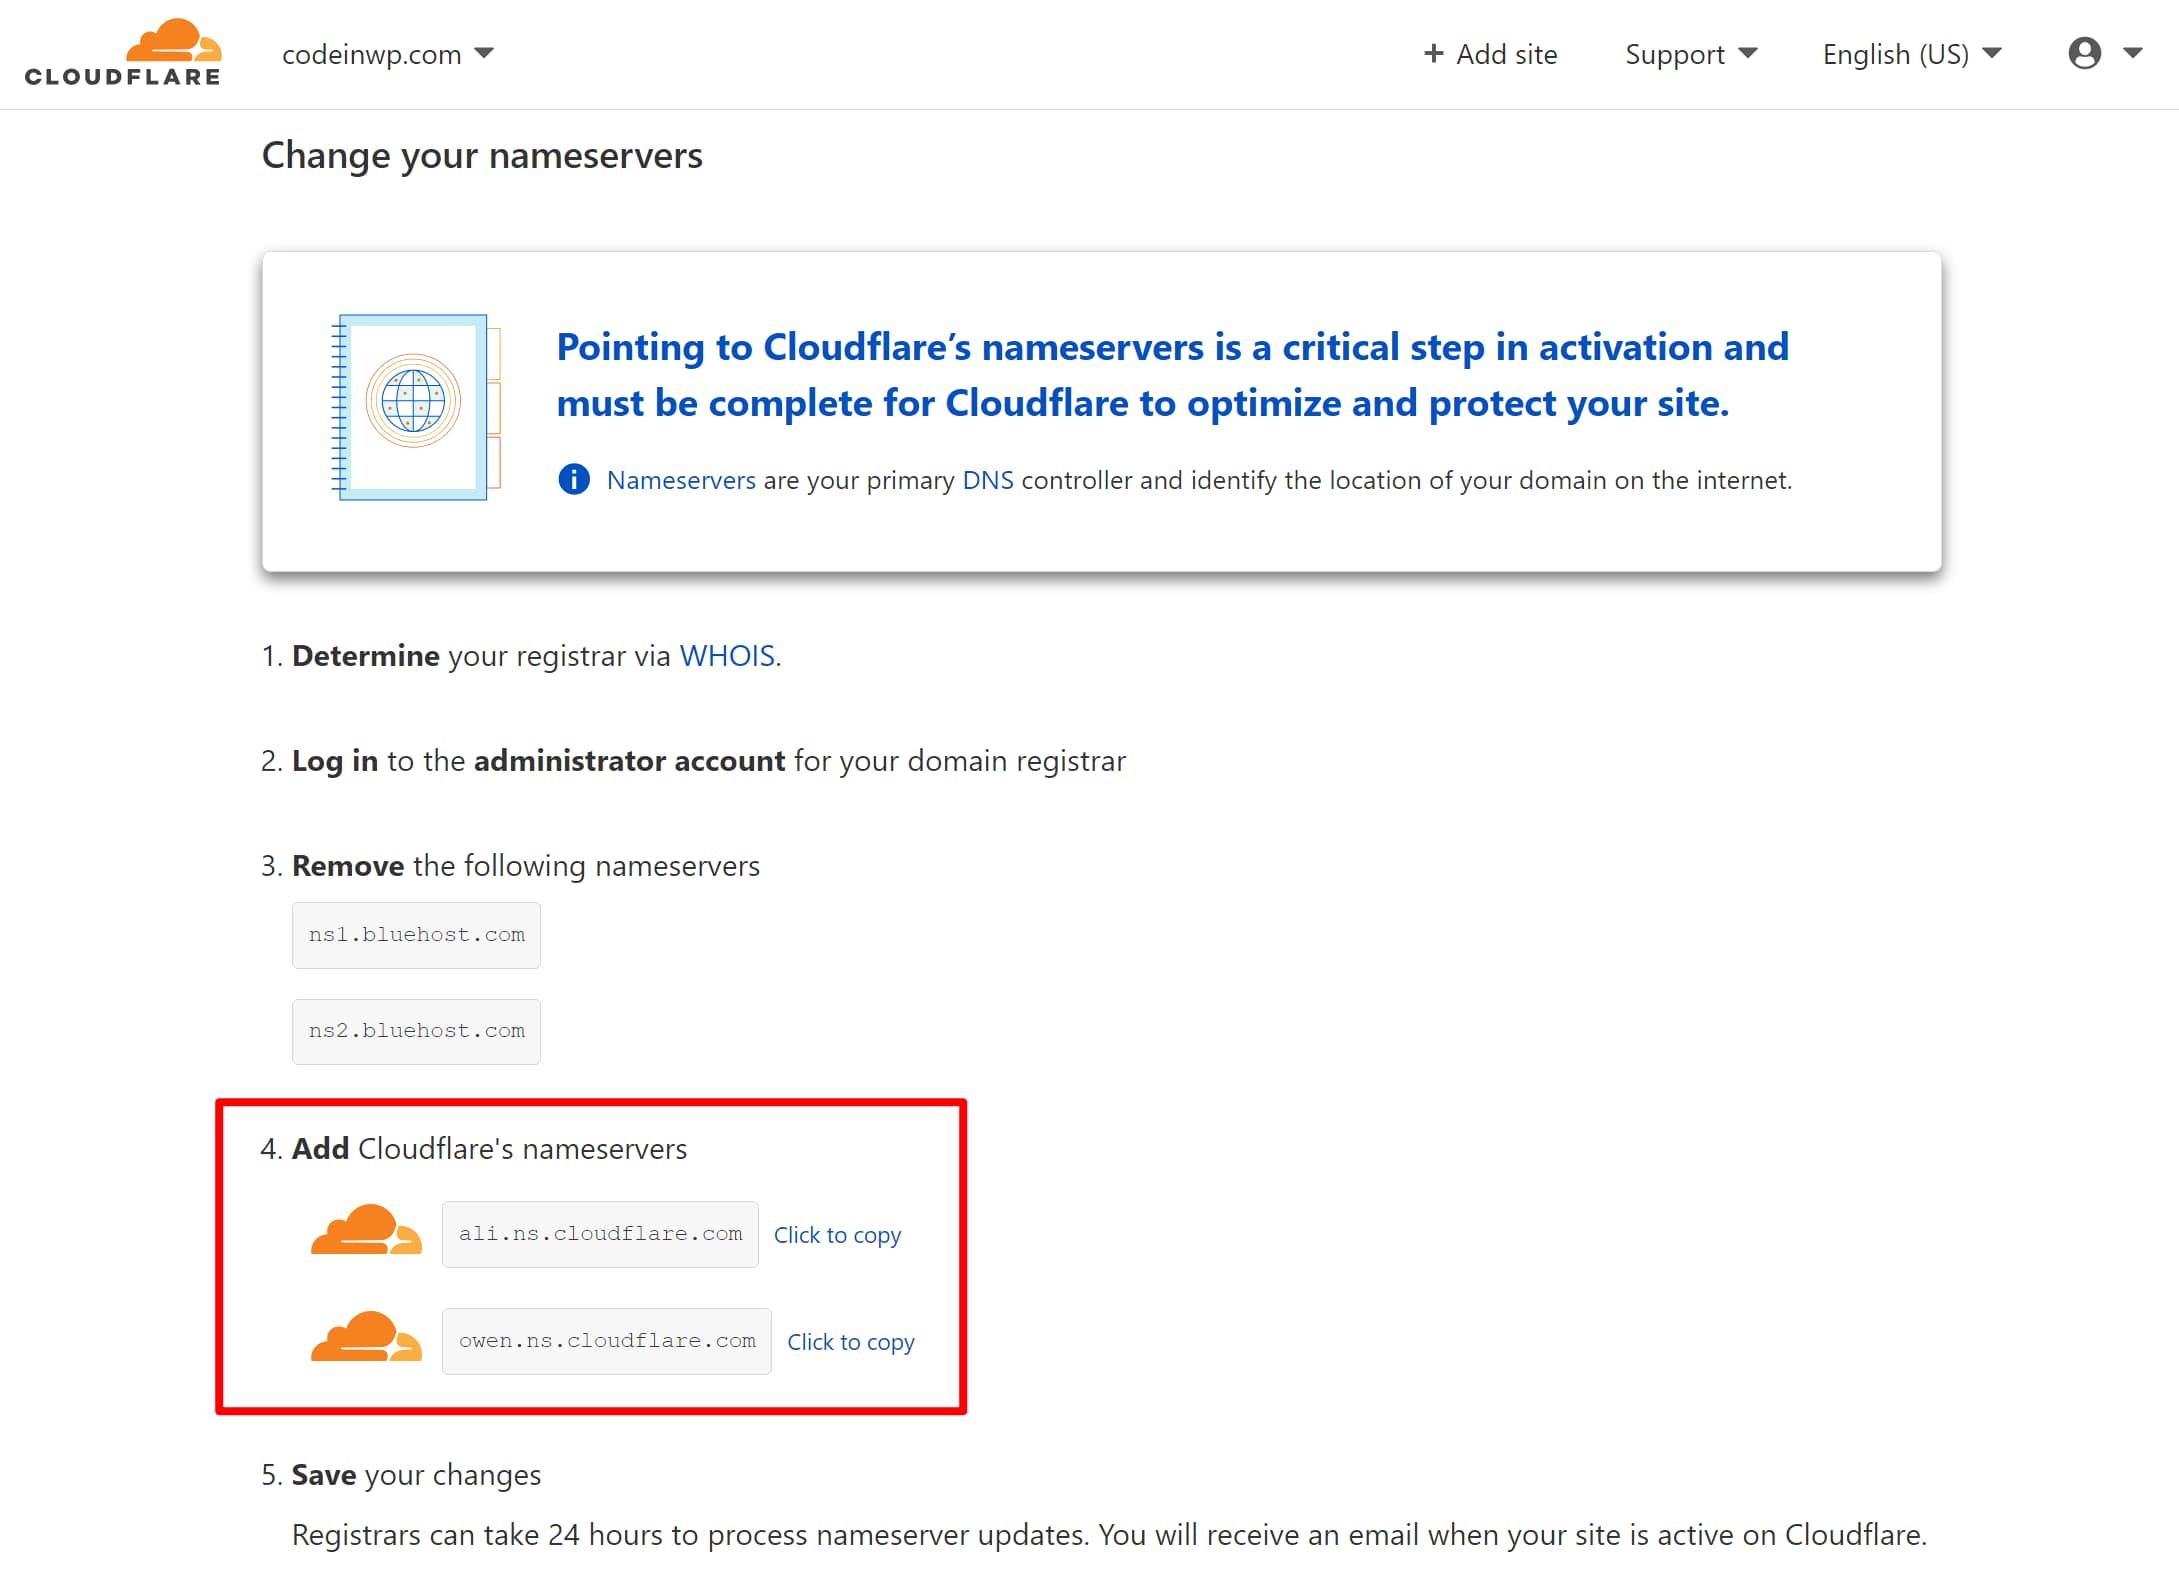Image resolution: width=2179 pixels, height=1589 pixels.
Task: Click the notebook illustration in the banner
Action: tap(410, 410)
